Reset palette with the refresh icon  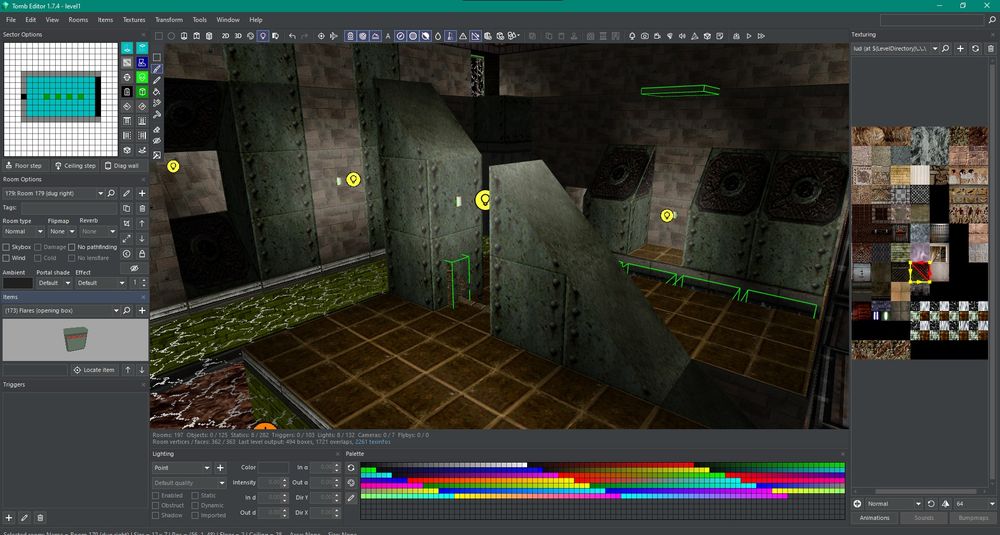[351, 467]
